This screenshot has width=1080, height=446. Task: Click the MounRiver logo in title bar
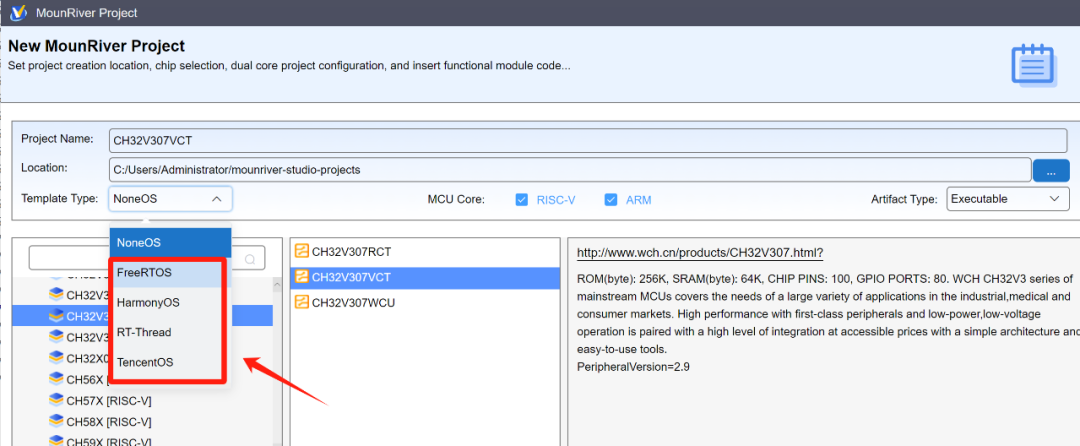[18, 13]
